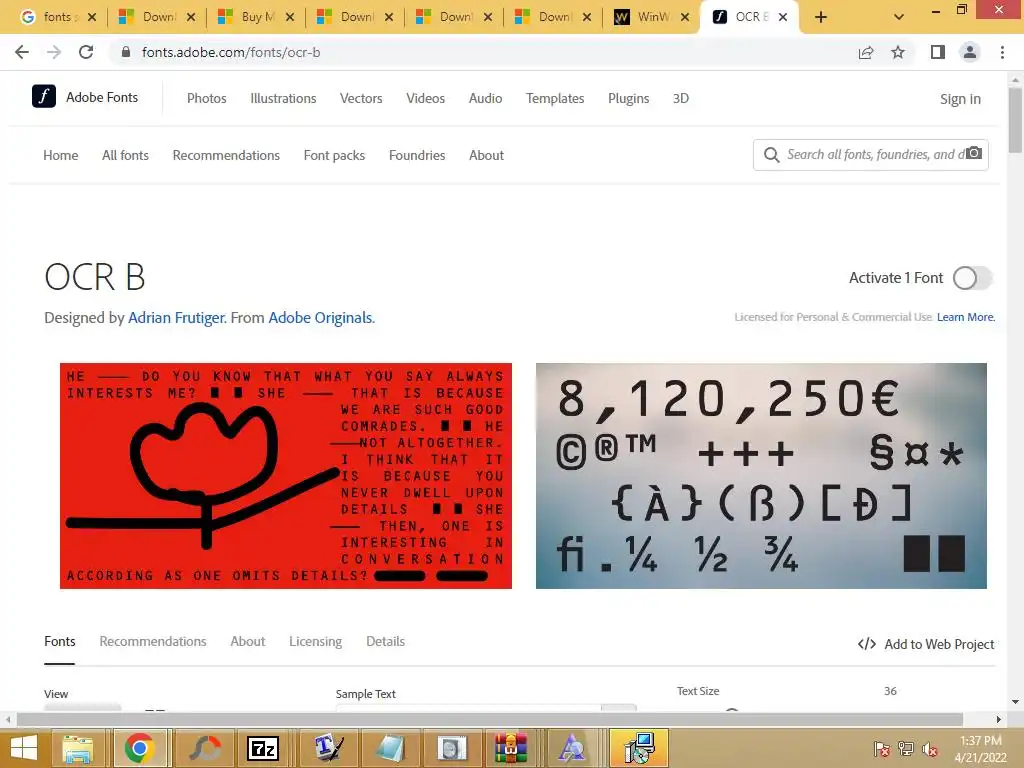1024x768 pixels.
Task: Click the Sign in link
Action: (960, 99)
